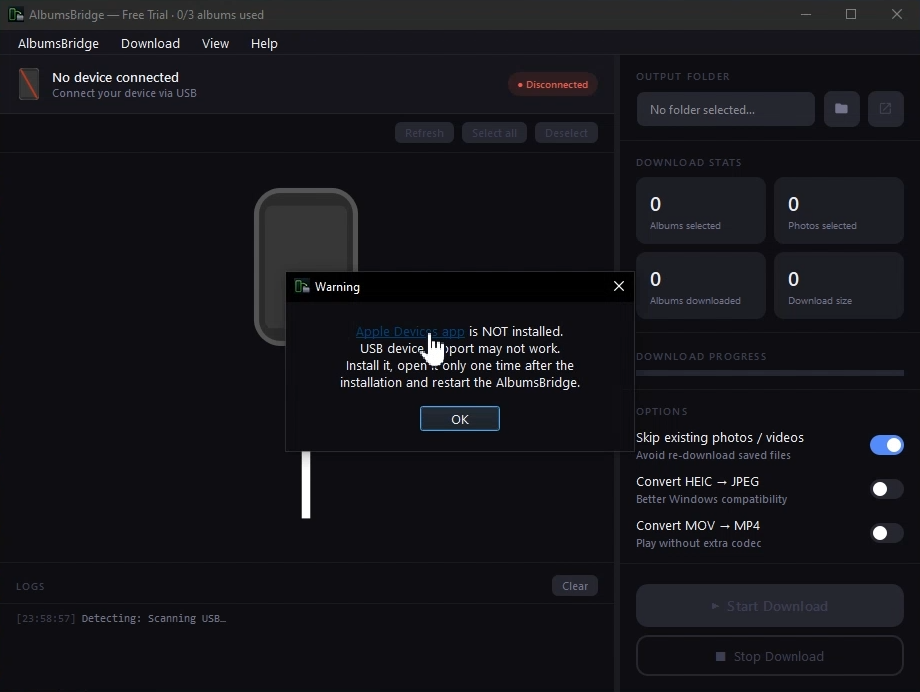
Task: Click the 'Detecting: Scanning USB' log entry
Action: point(121,618)
